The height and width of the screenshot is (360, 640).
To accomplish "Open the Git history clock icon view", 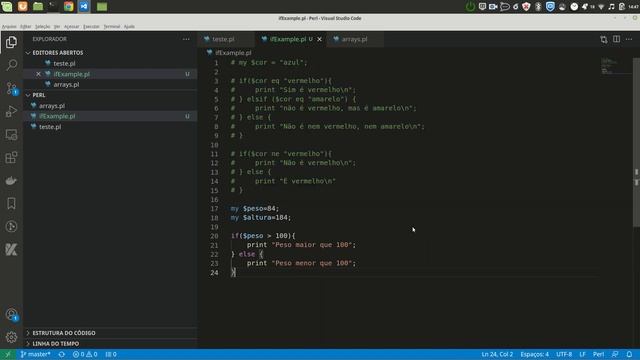I will [x=11, y=227].
